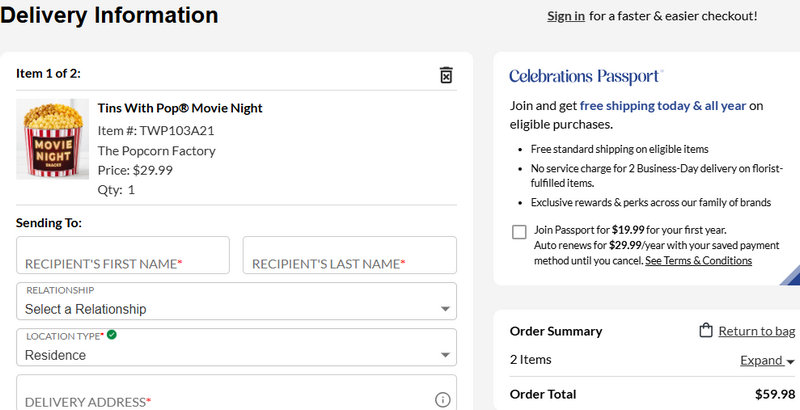Click the blue corner tab at right edge
The width and height of the screenshot is (800, 410).
click(790, 275)
